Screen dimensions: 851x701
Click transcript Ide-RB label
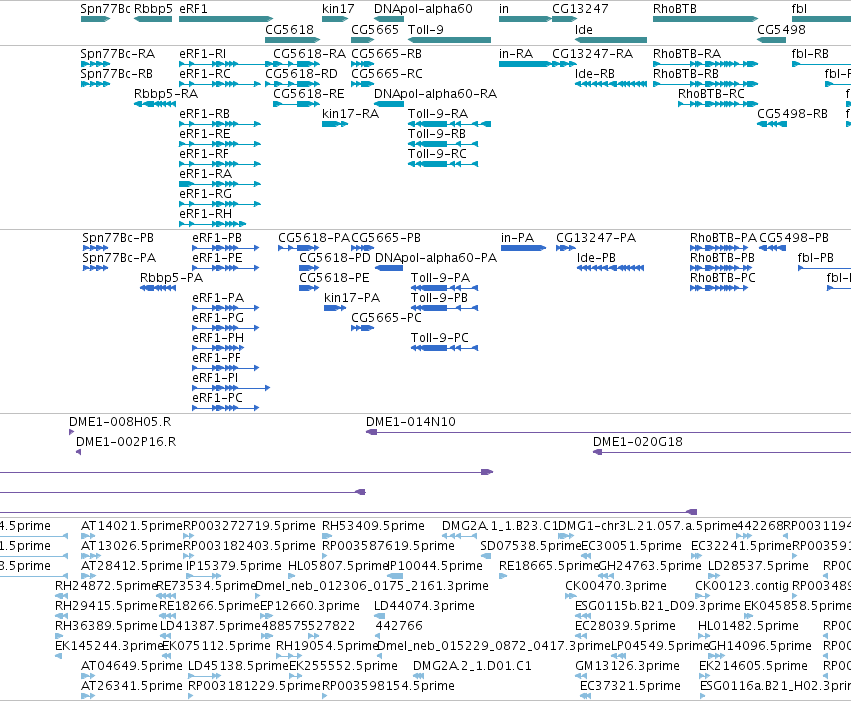pyautogui.click(x=595, y=74)
